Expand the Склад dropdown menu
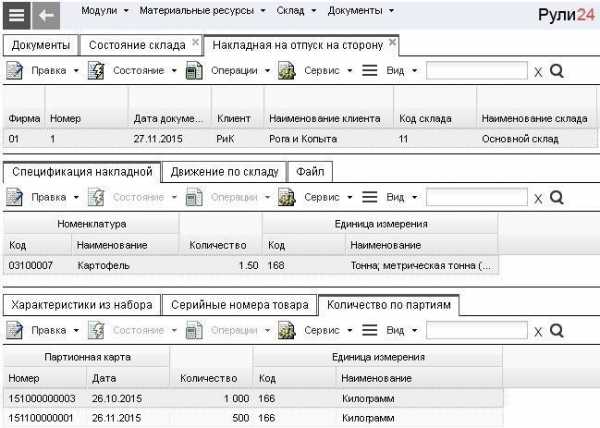This screenshot has width=600, height=428. (x=296, y=11)
